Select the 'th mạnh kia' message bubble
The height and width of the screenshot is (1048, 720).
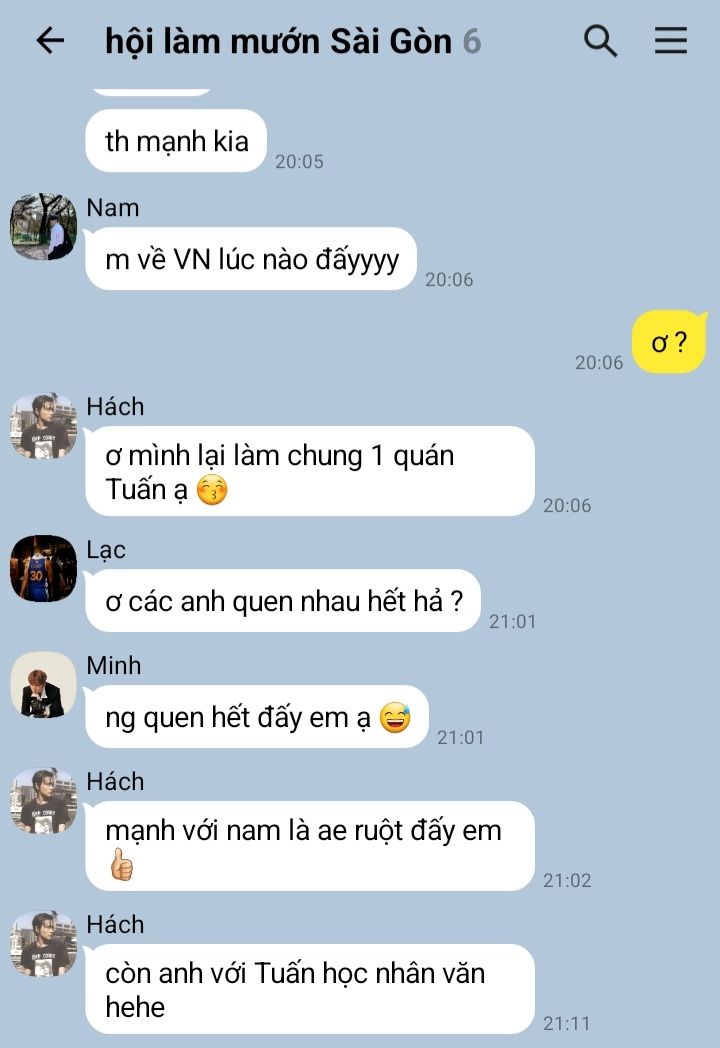click(176, 141)
